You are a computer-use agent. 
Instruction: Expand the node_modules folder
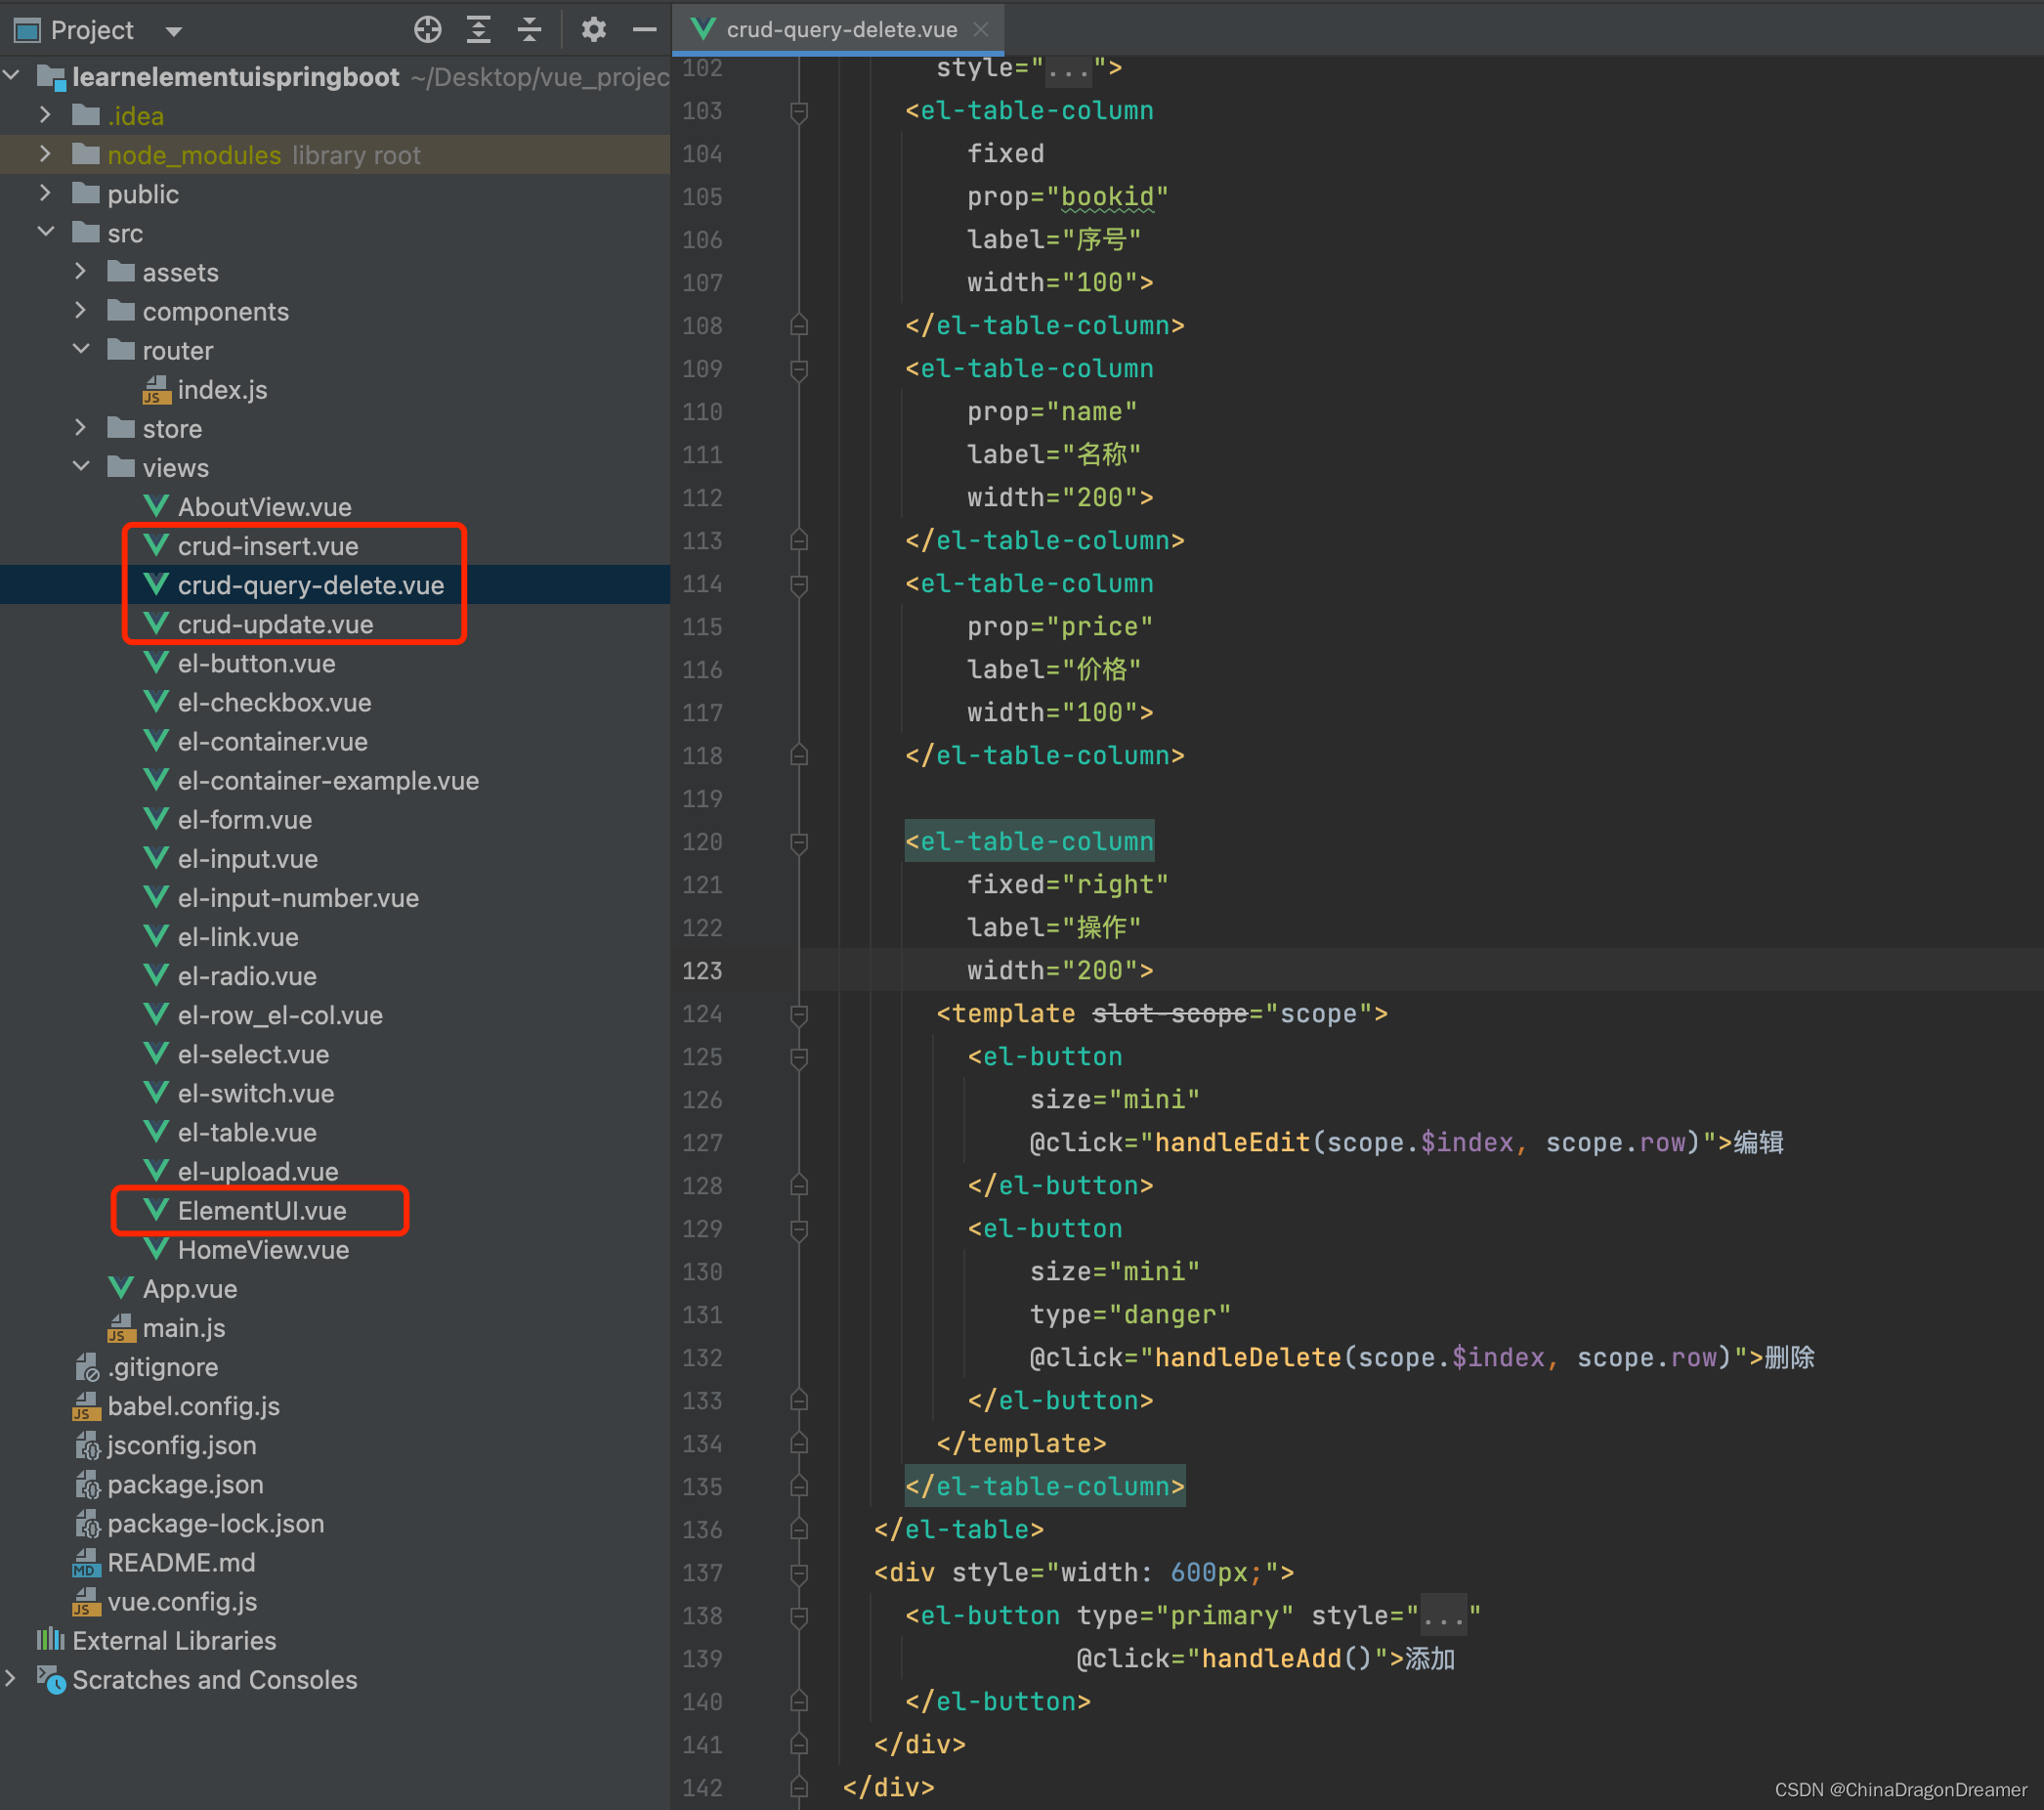(x=46, y=154)
